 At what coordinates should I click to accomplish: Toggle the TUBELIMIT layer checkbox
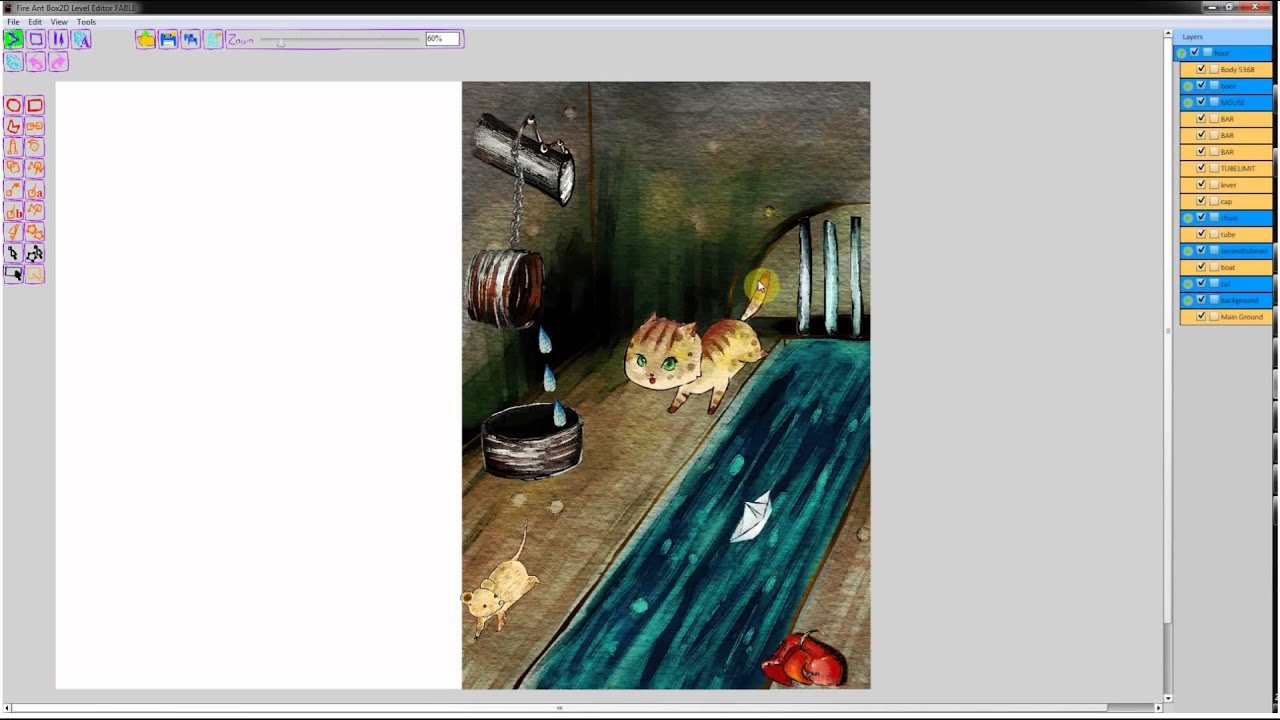pos(1201,168)
